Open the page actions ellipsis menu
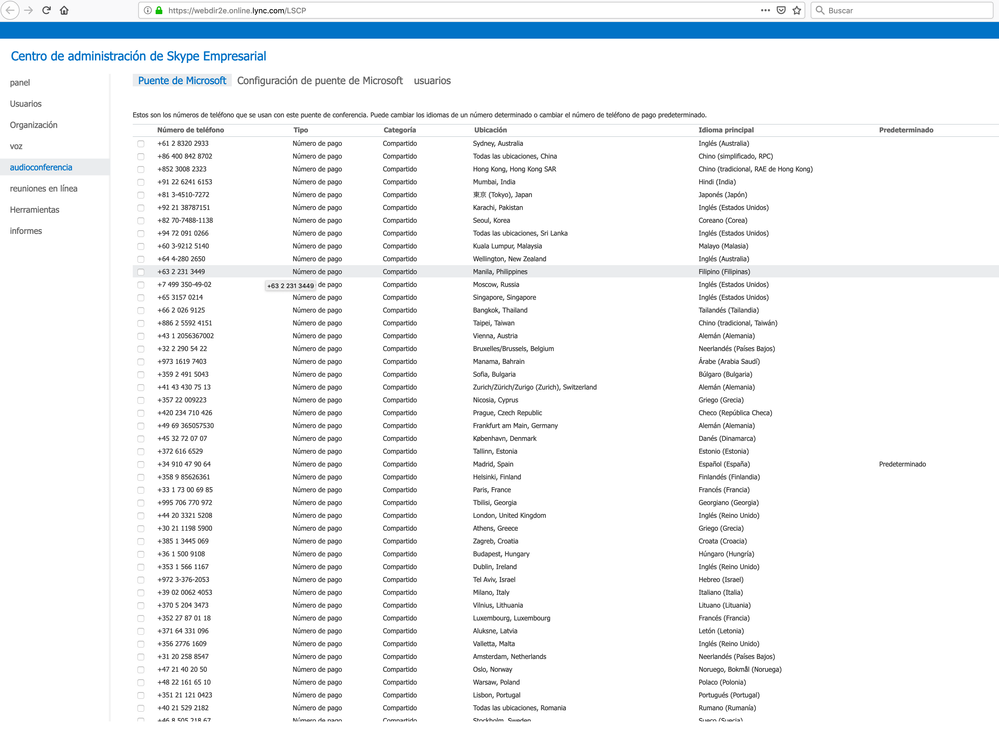The image size is (999, 735). (765, 10)
